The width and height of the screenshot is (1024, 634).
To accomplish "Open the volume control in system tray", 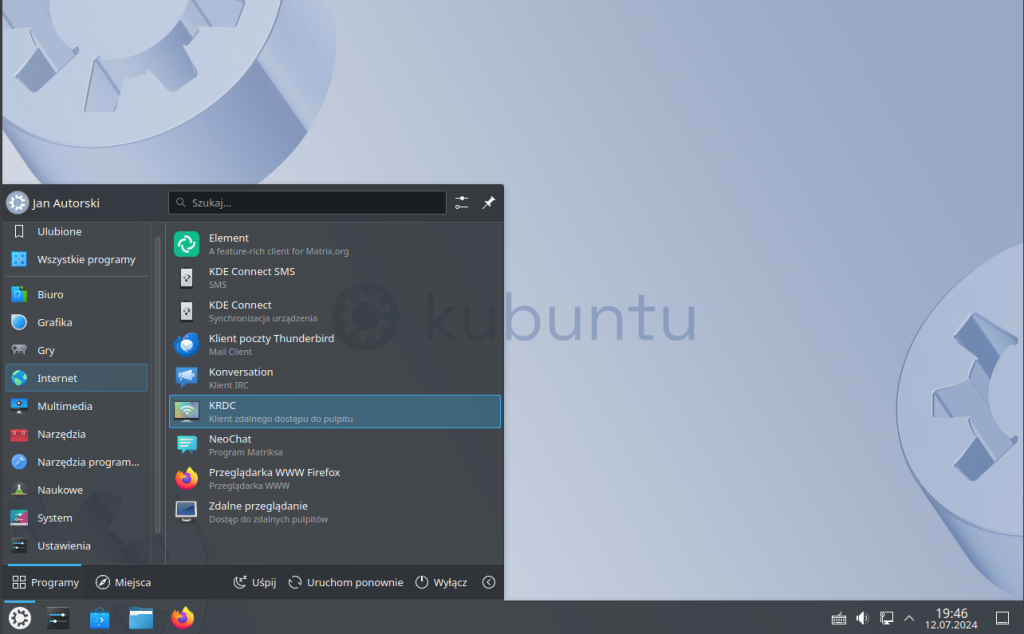I will (862, 619).
